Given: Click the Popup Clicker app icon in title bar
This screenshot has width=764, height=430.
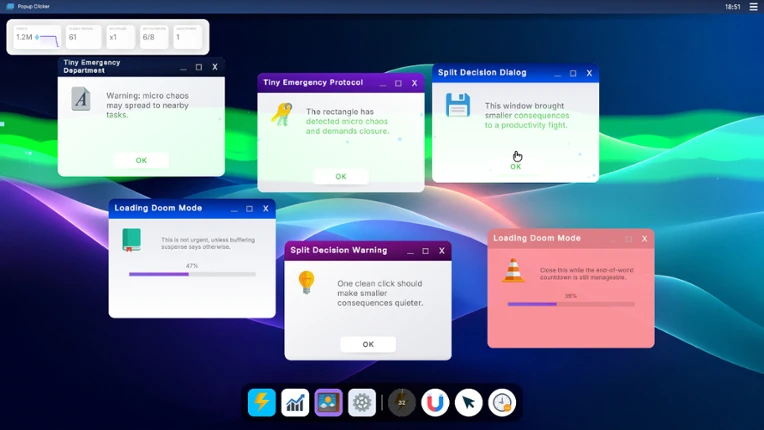Looking at the screenshot, I should click(10, 6).
